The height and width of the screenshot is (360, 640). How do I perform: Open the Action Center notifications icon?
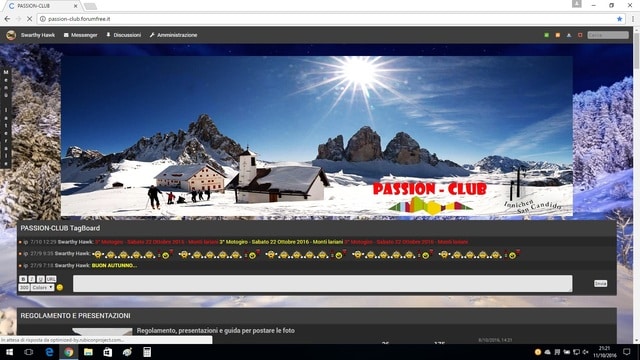point(627,352)
